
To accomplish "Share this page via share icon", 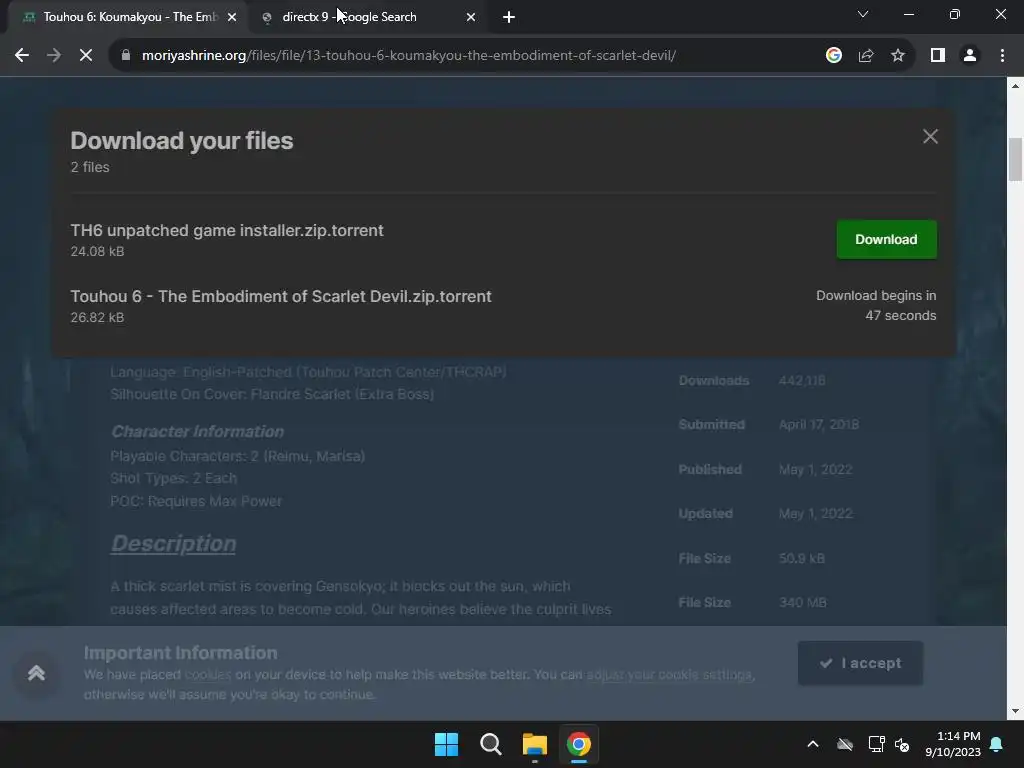I will pos(866,56).
